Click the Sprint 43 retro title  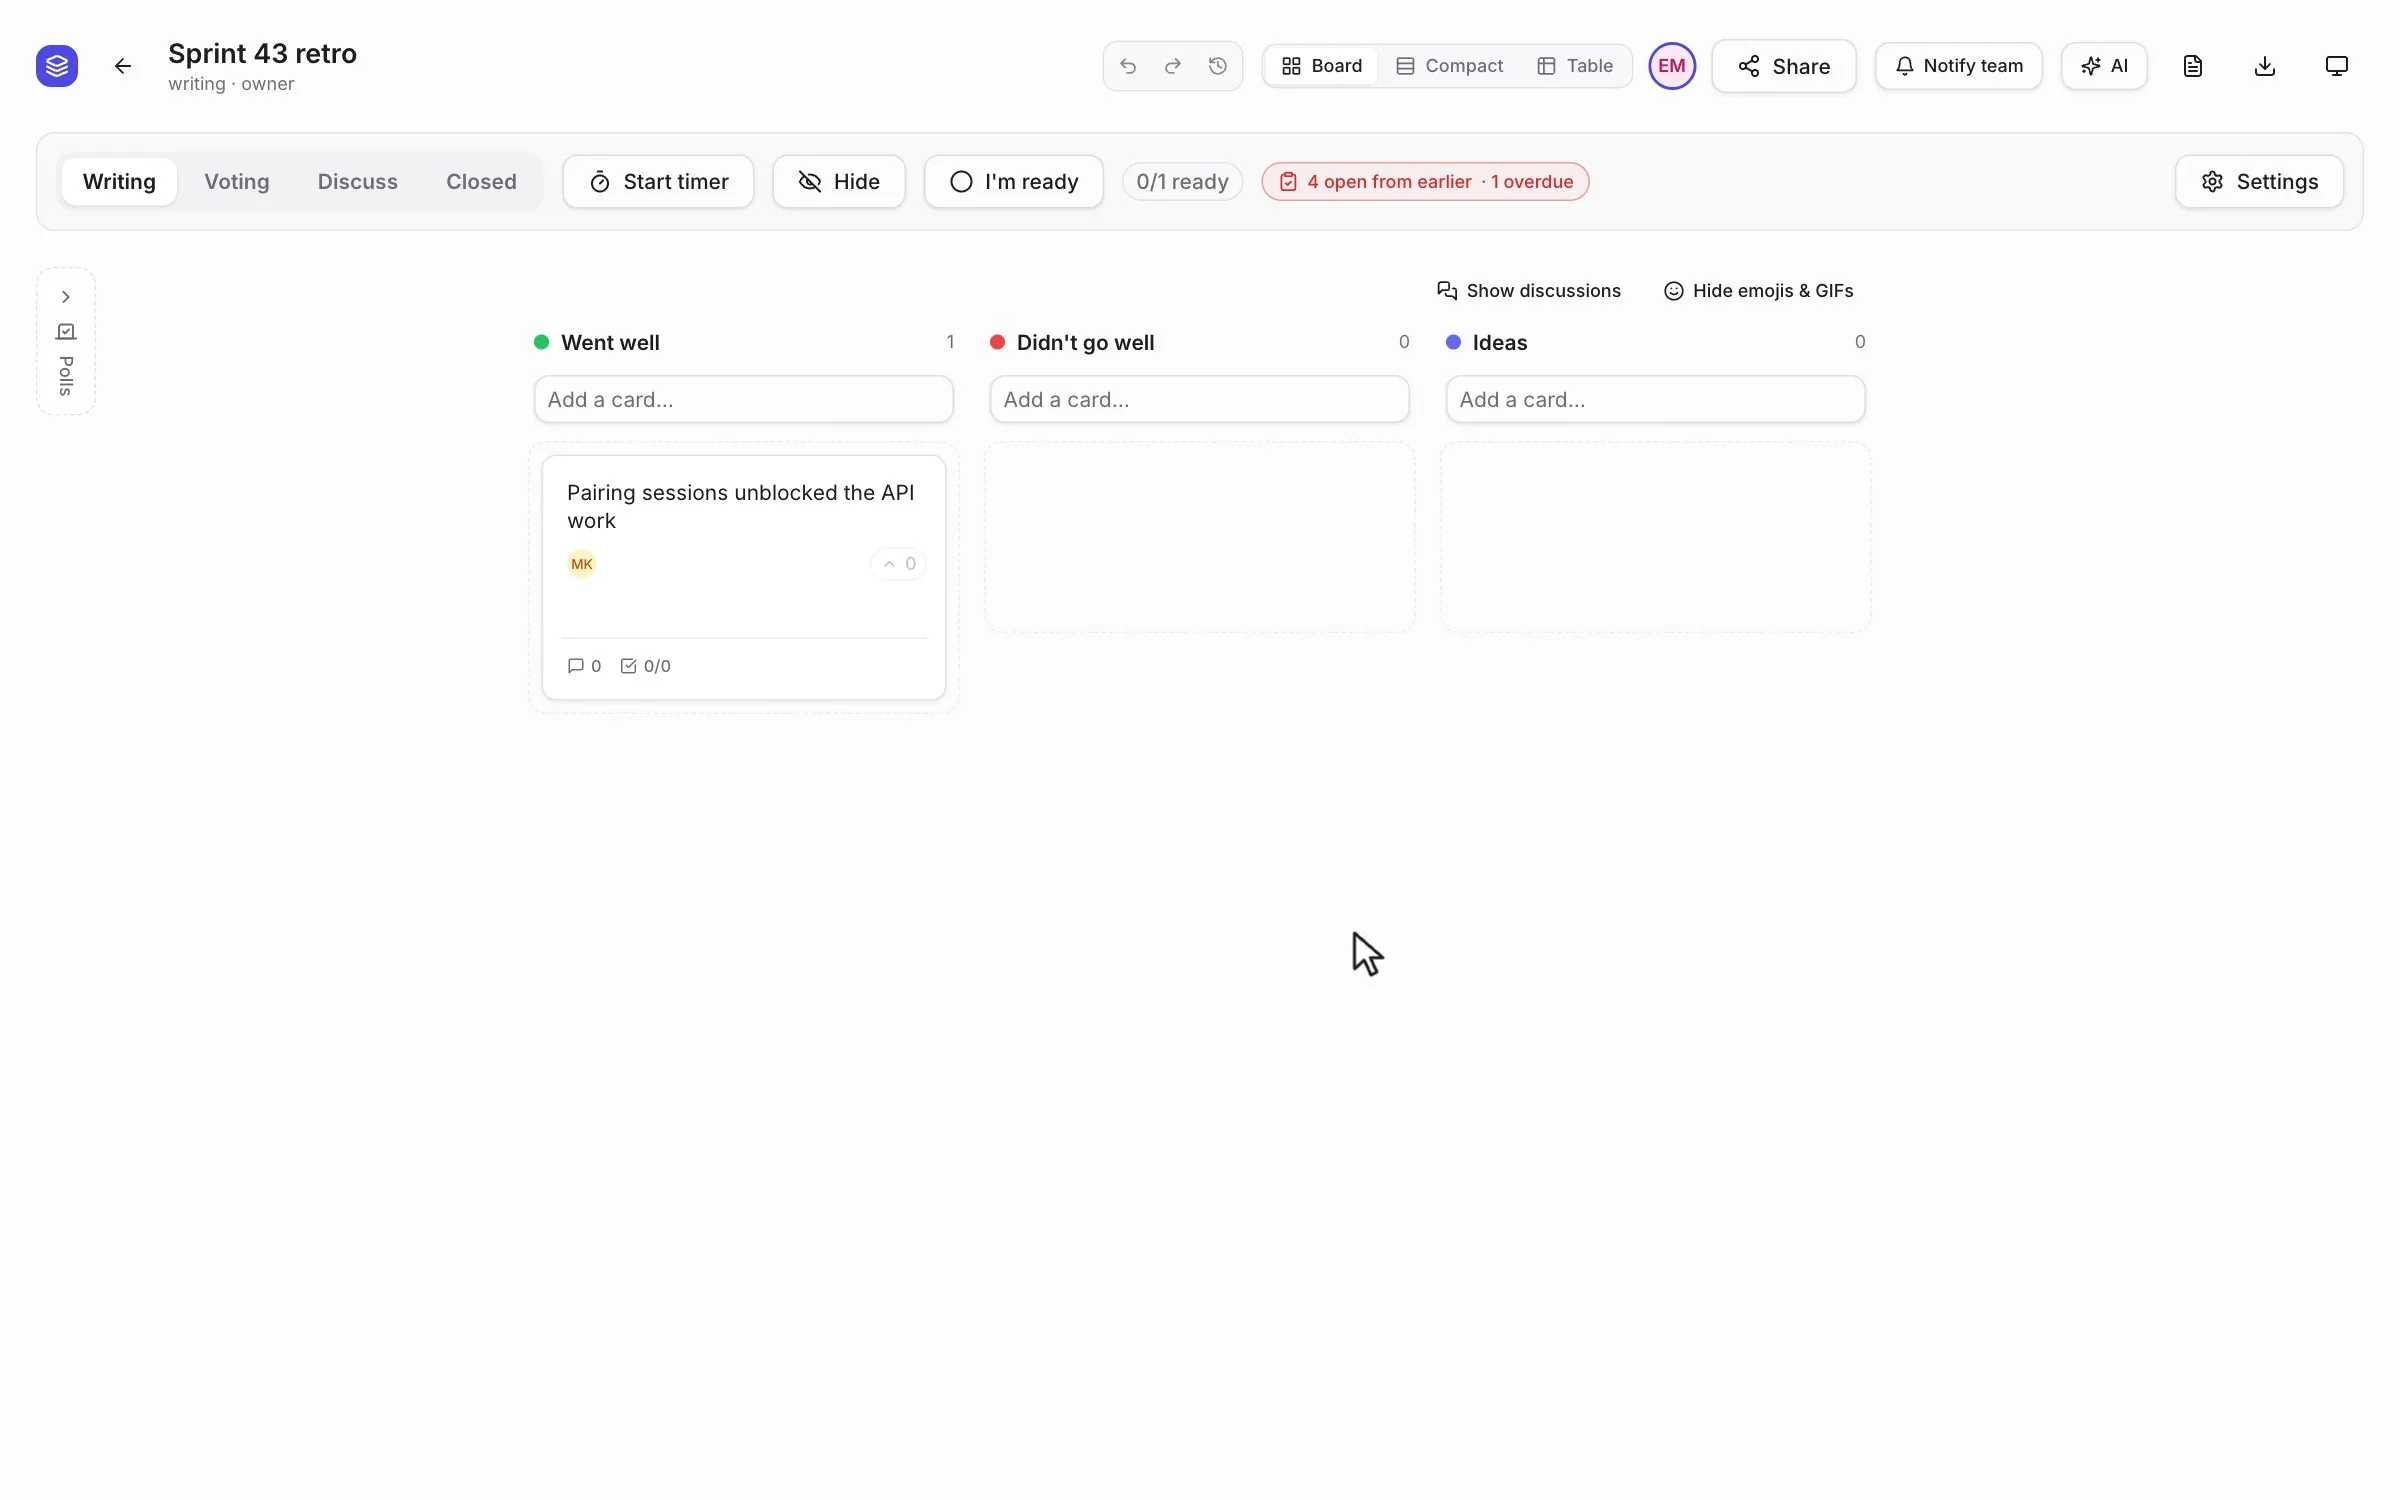click(x=262, y=53)
